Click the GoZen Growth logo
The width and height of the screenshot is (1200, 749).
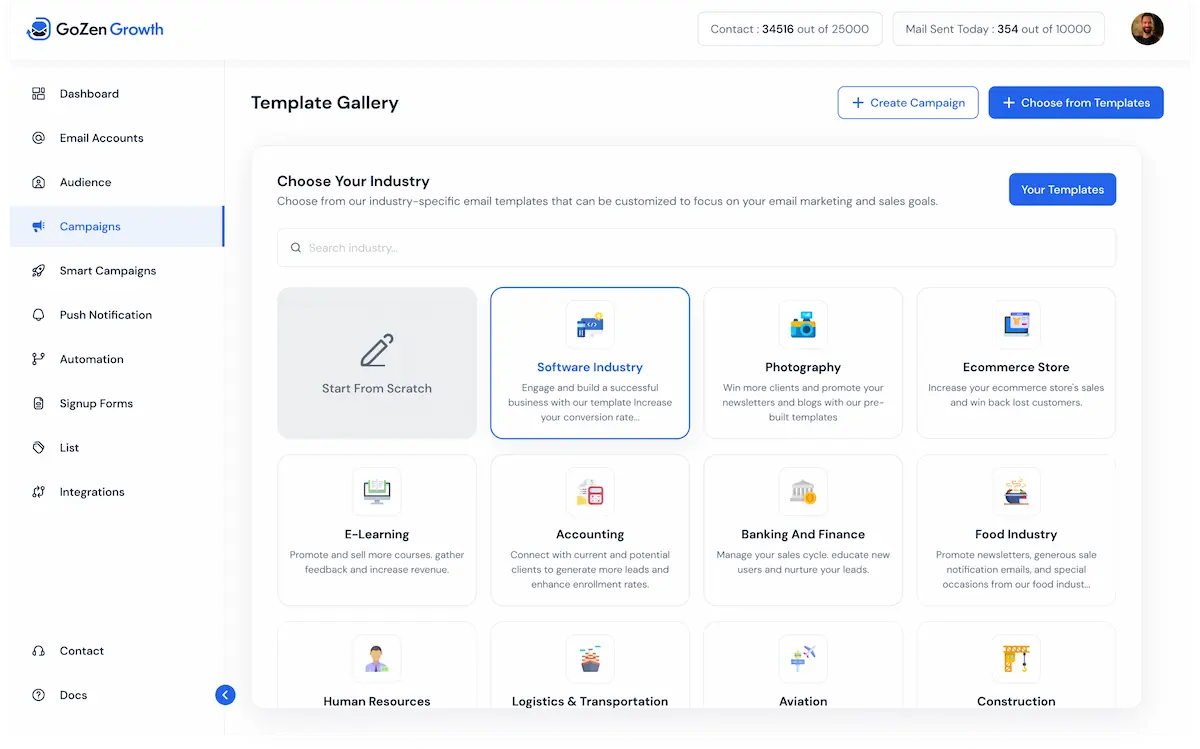[95, 29]
